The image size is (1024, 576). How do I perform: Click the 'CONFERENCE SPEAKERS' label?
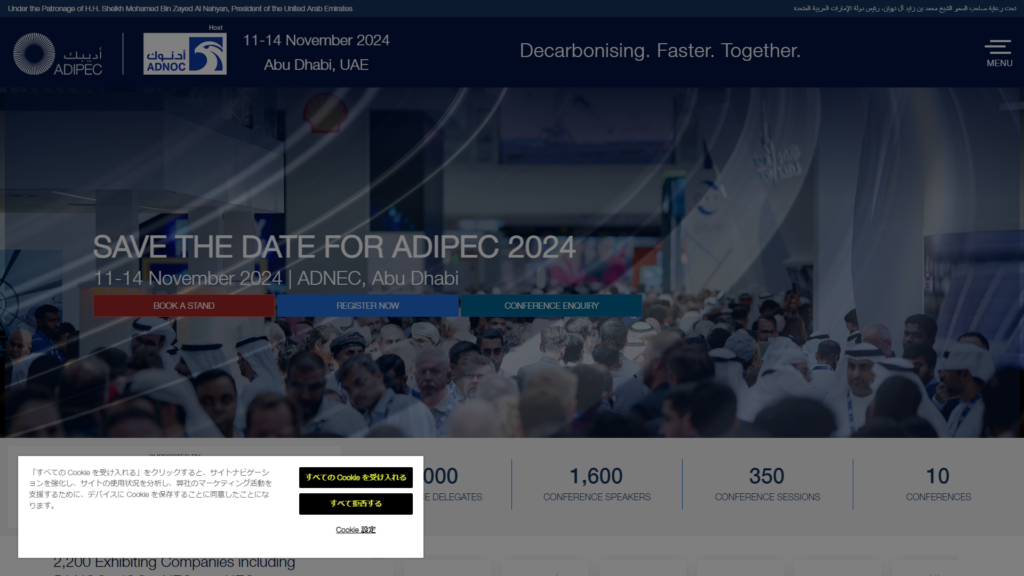[x=597, y=497]
